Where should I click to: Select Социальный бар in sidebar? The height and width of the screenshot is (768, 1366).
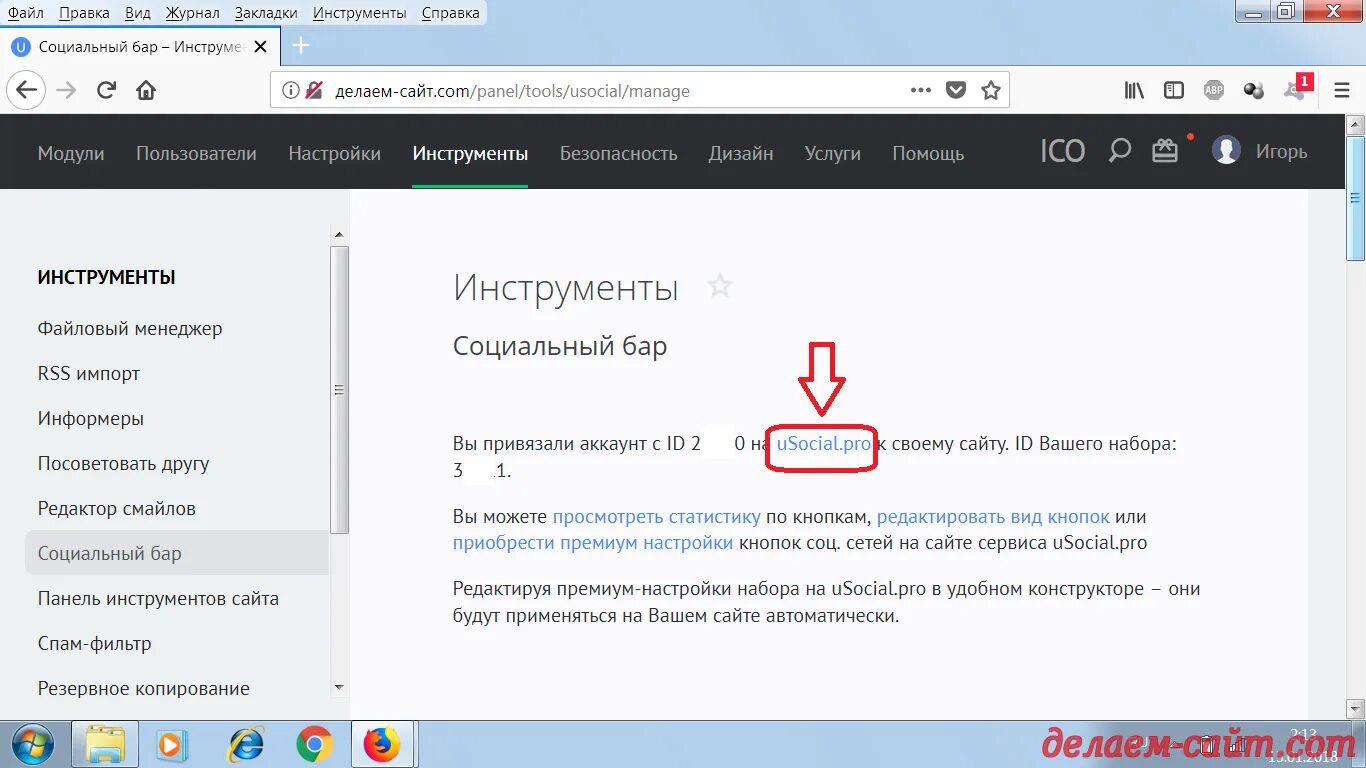click(176, 553)
